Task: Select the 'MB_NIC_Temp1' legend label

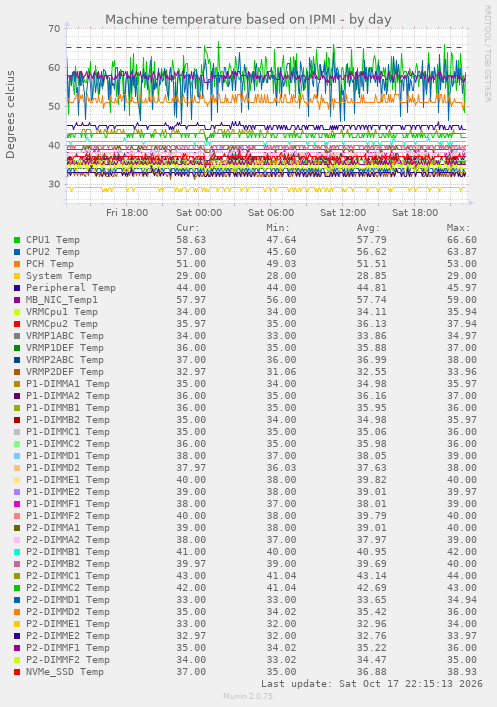Action: (62, 300)
